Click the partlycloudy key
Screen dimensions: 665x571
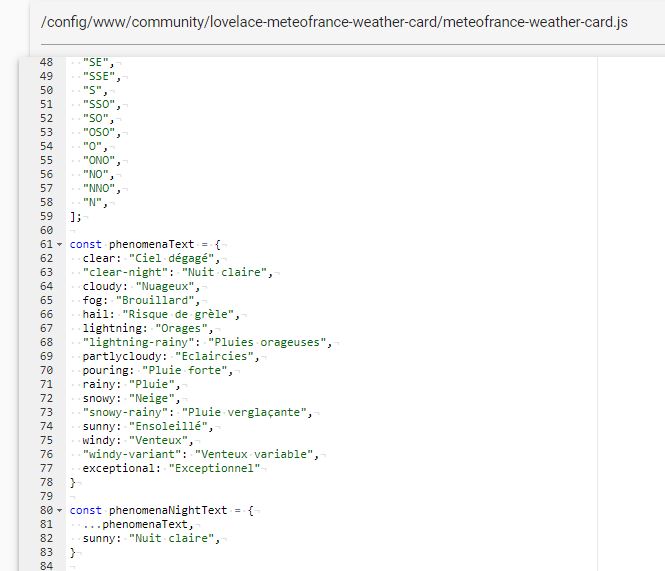pyautogui.click(x=122, y=356)
